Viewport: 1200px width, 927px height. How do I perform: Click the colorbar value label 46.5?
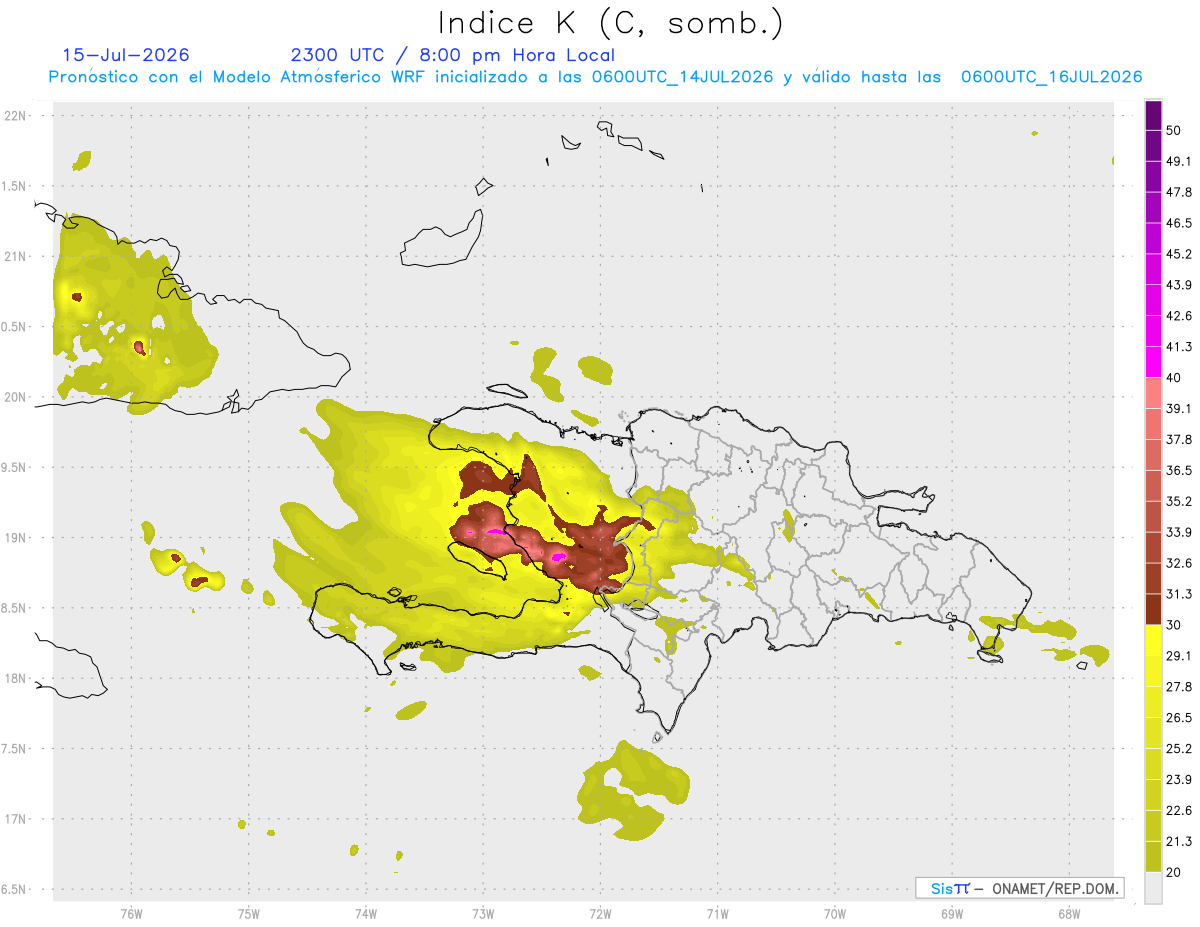point(1179,223)
